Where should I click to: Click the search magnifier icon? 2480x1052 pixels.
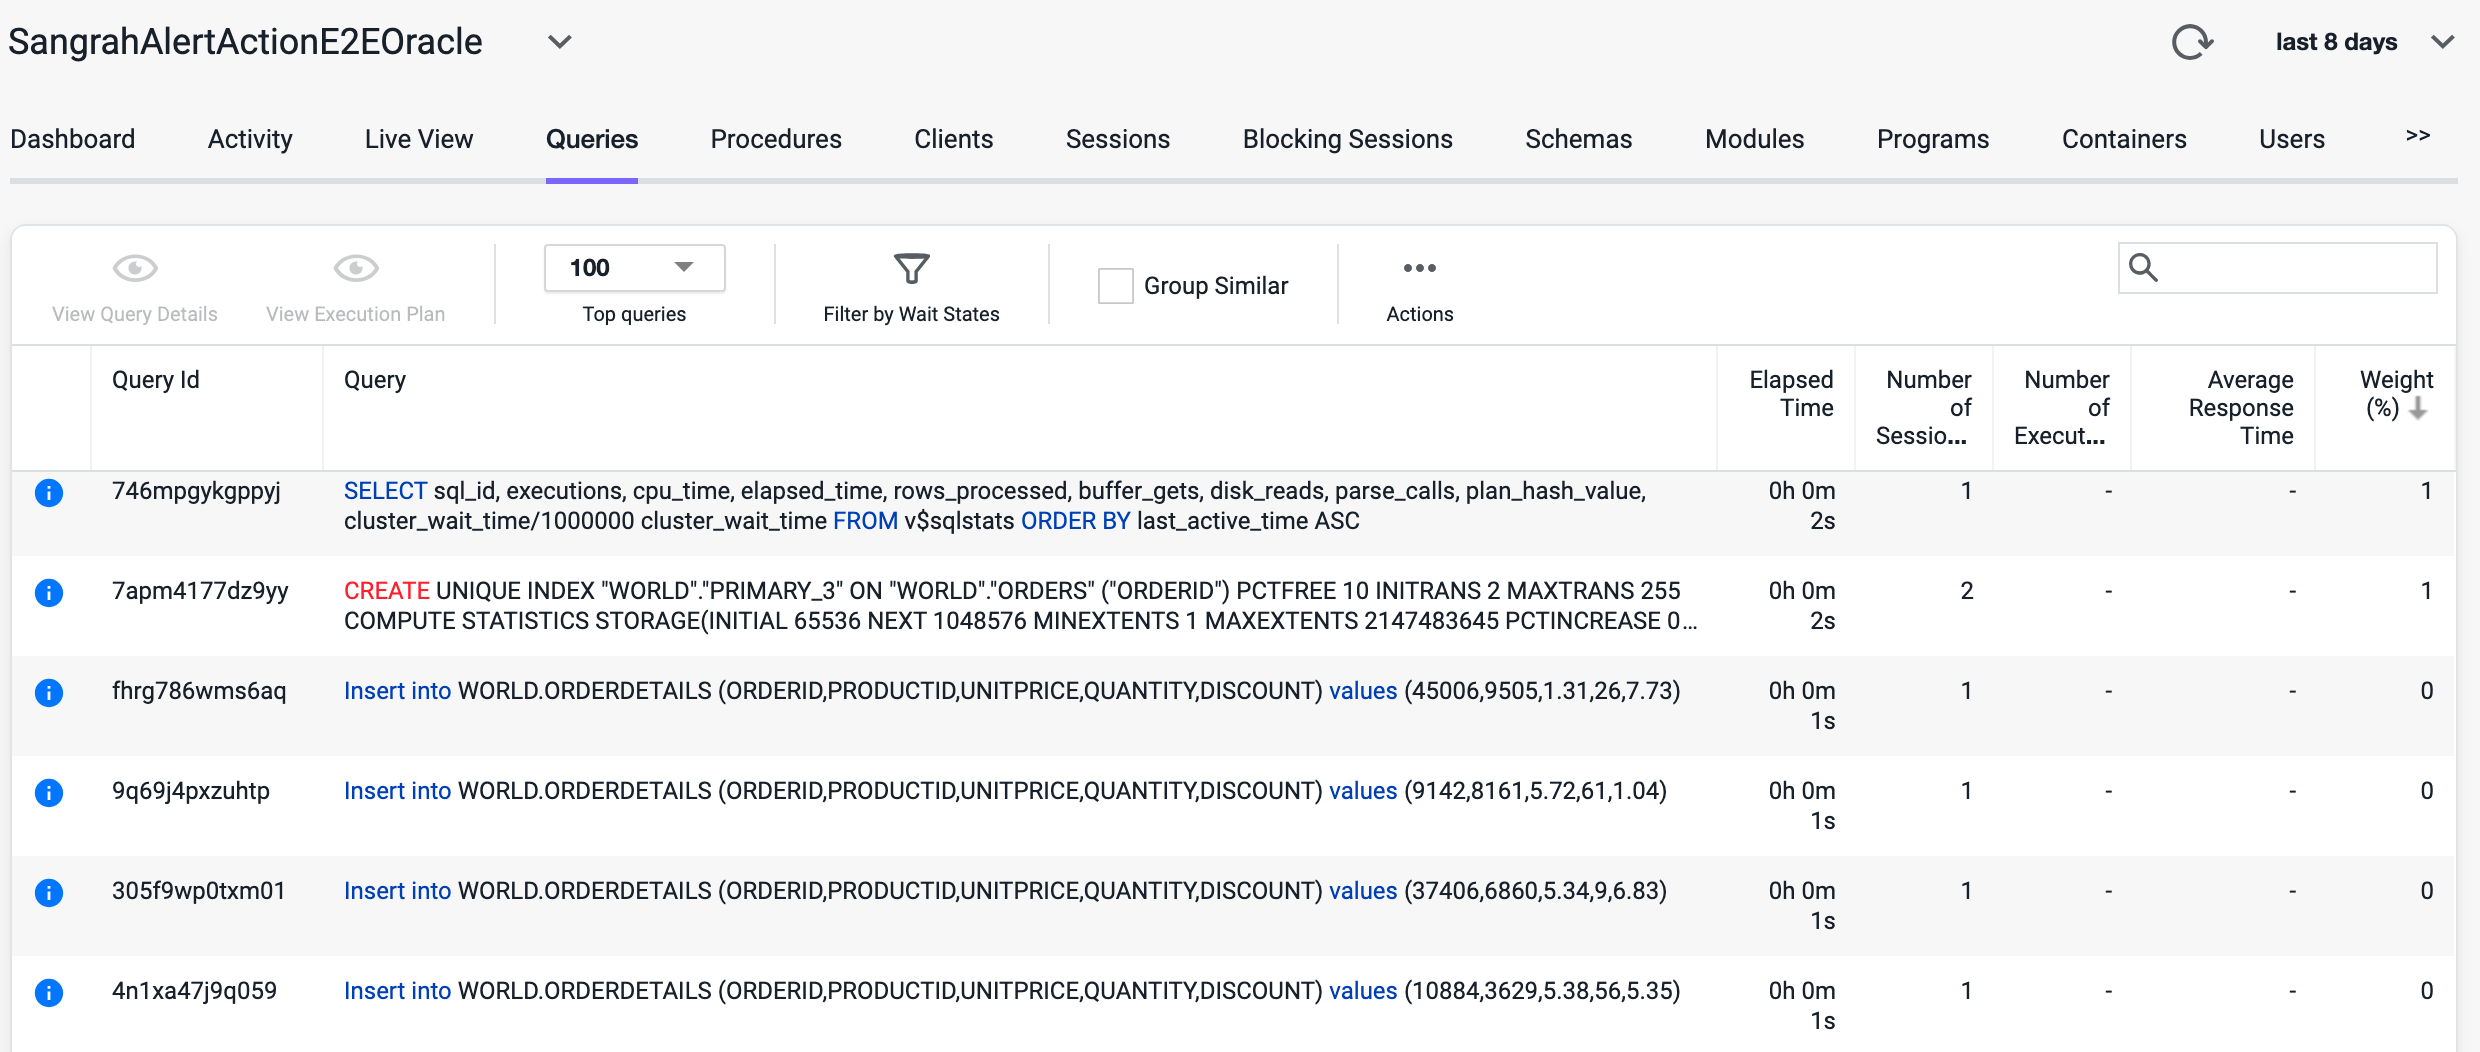2144,267
